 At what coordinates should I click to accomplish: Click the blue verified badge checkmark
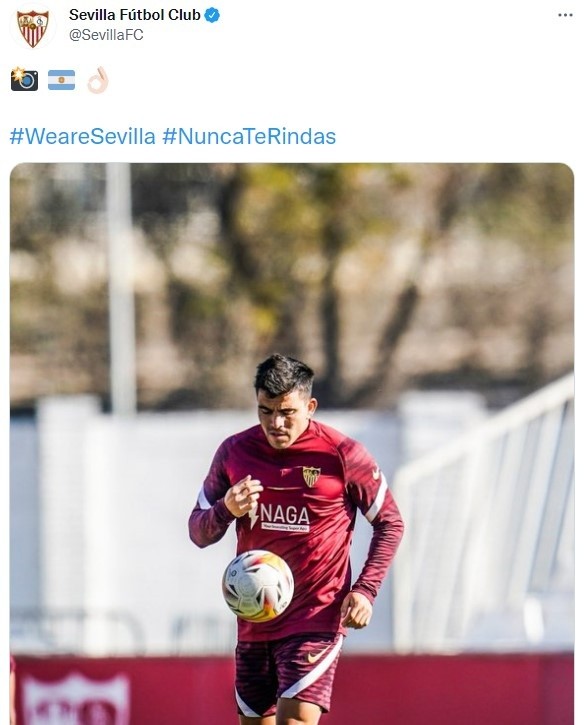212,15
